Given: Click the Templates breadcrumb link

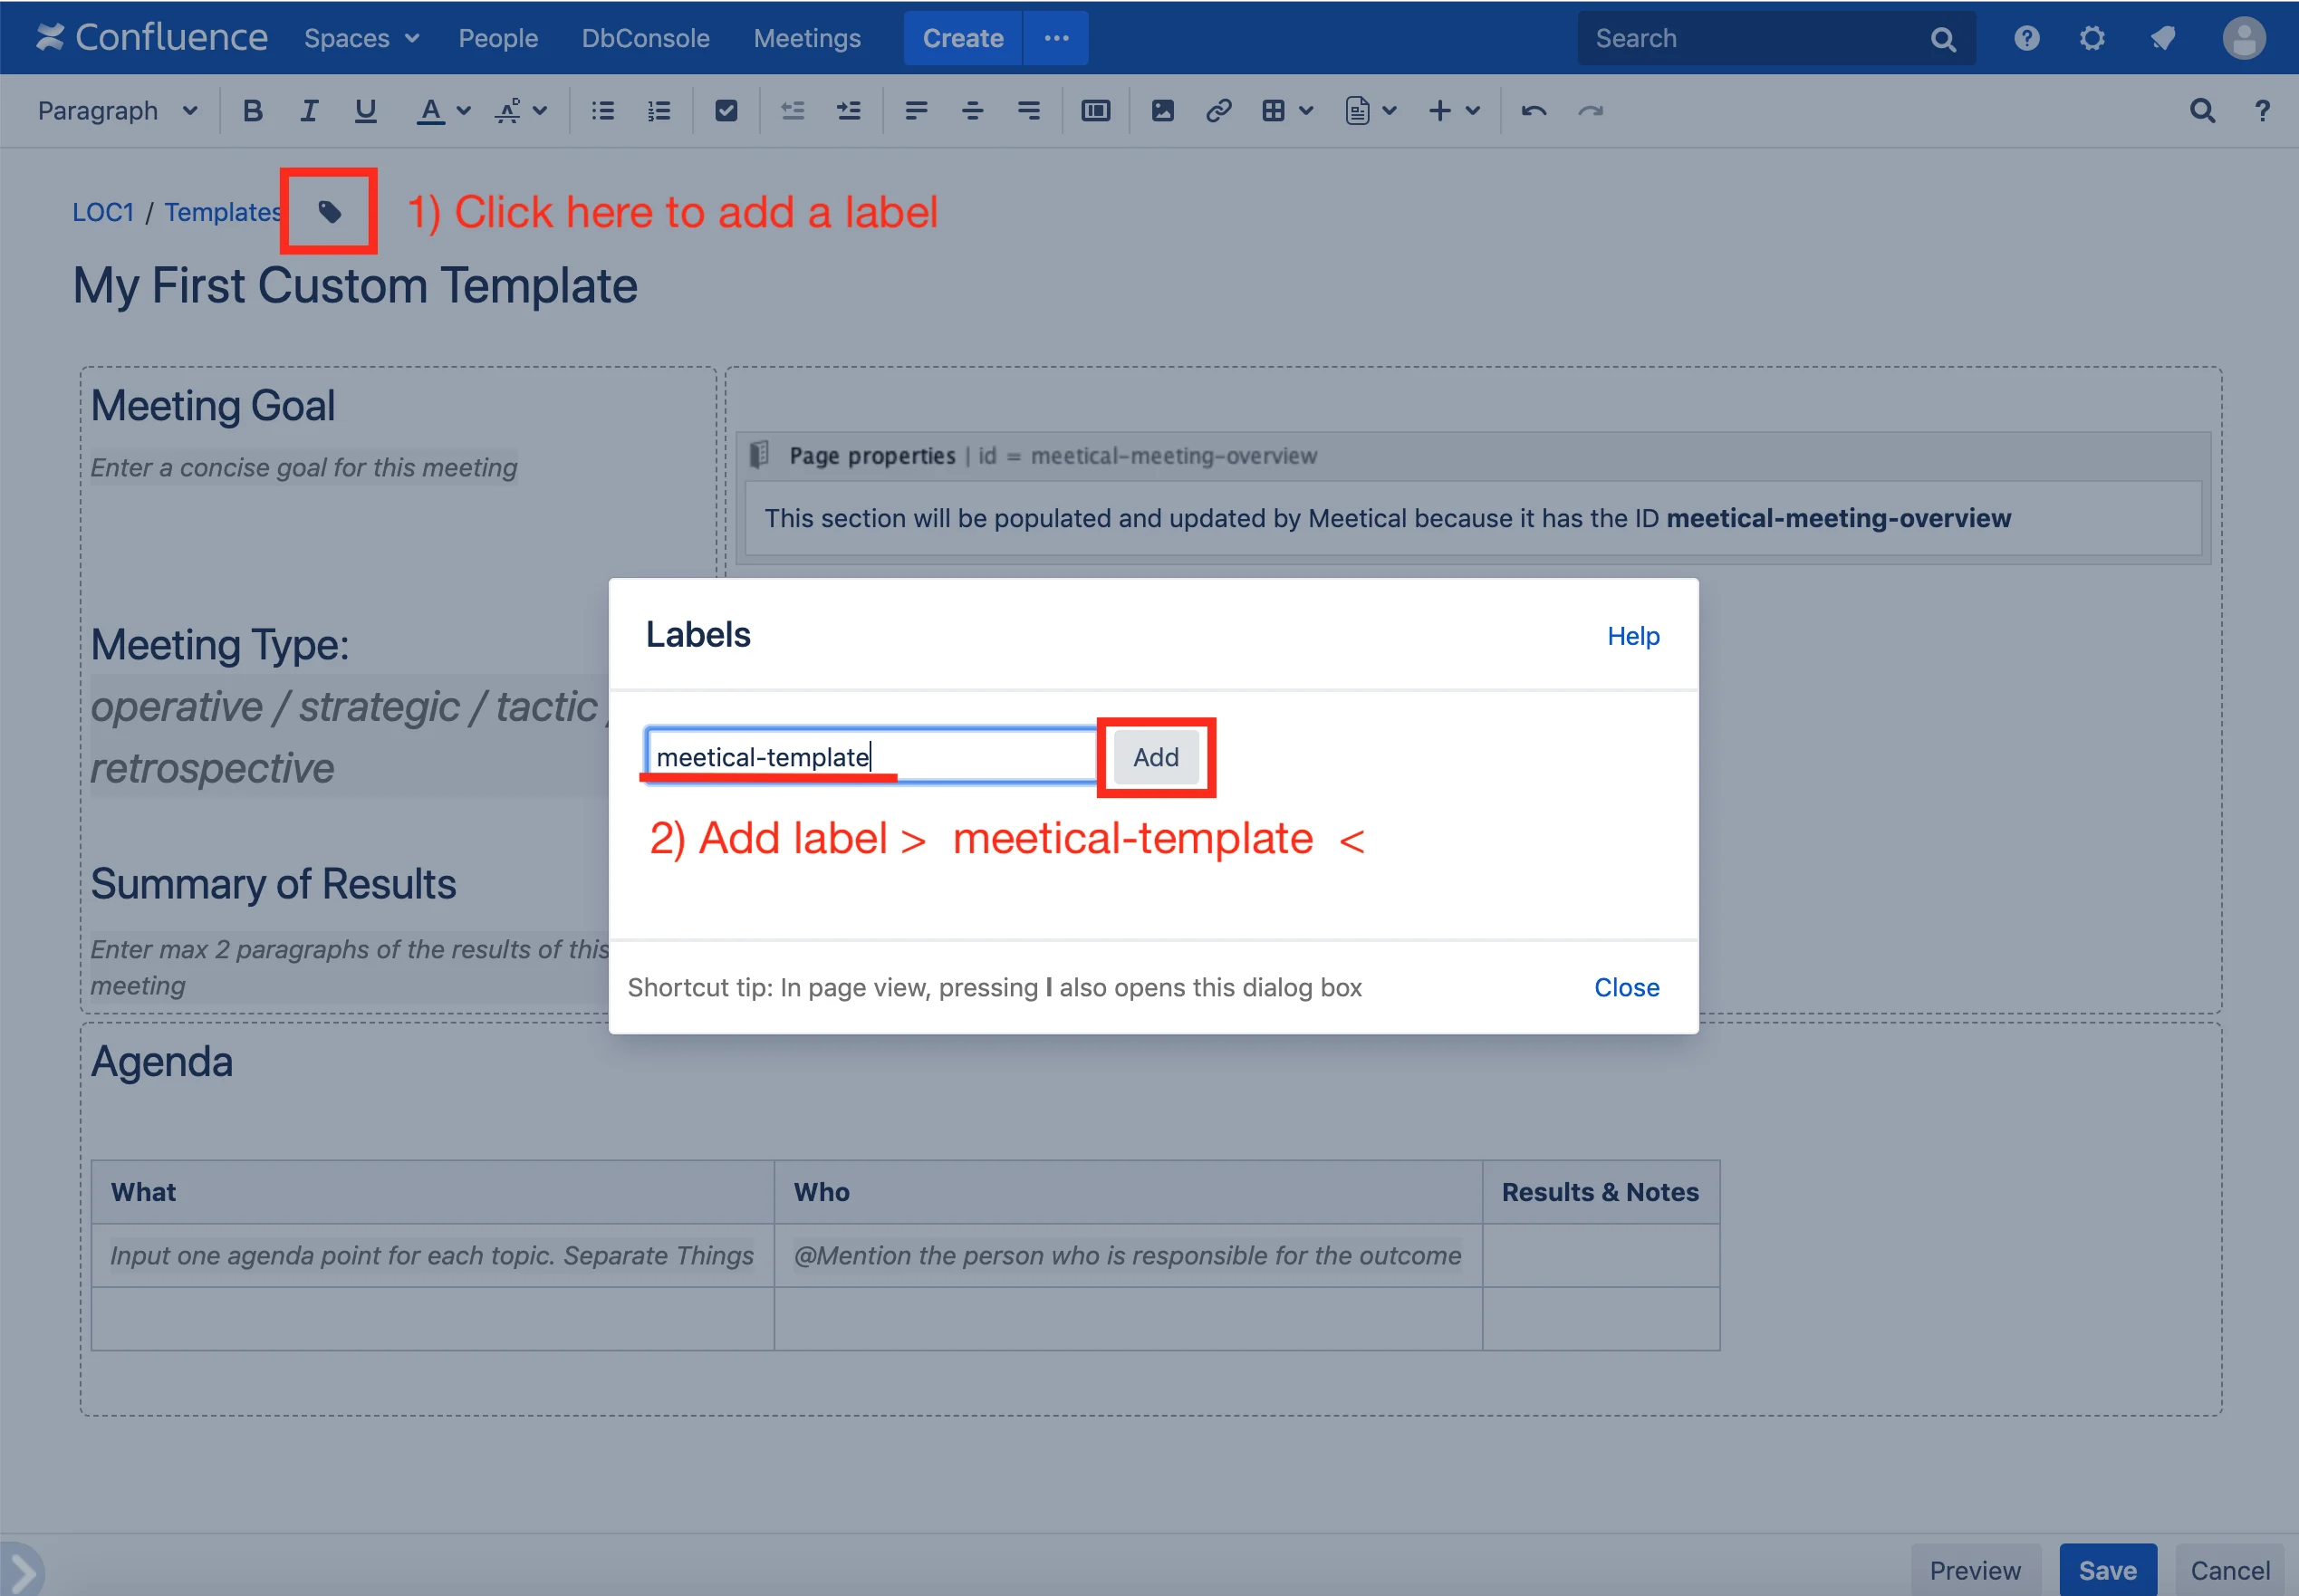Looking at the screenshot, I should (x=223, y=212).
